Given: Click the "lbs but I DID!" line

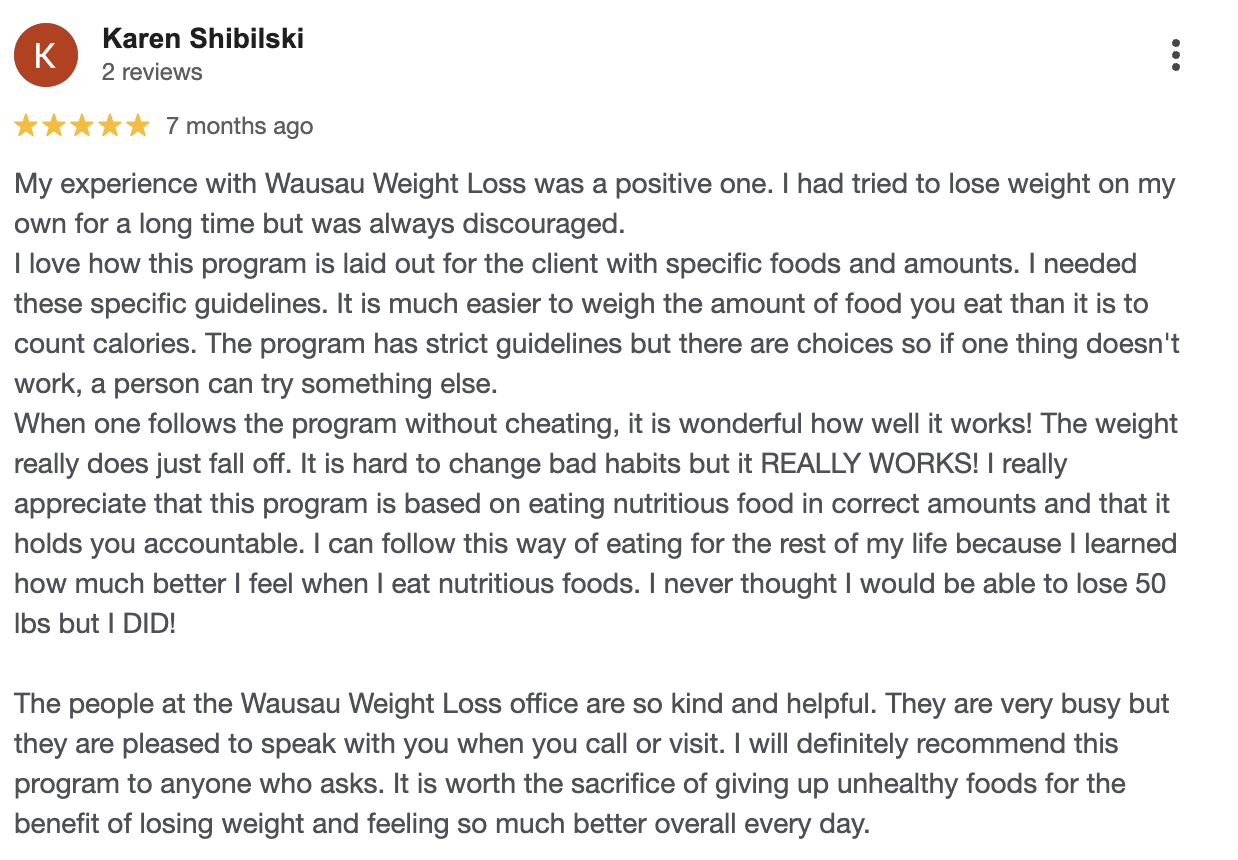Looking at the screenshot, I should click(95, 624).
